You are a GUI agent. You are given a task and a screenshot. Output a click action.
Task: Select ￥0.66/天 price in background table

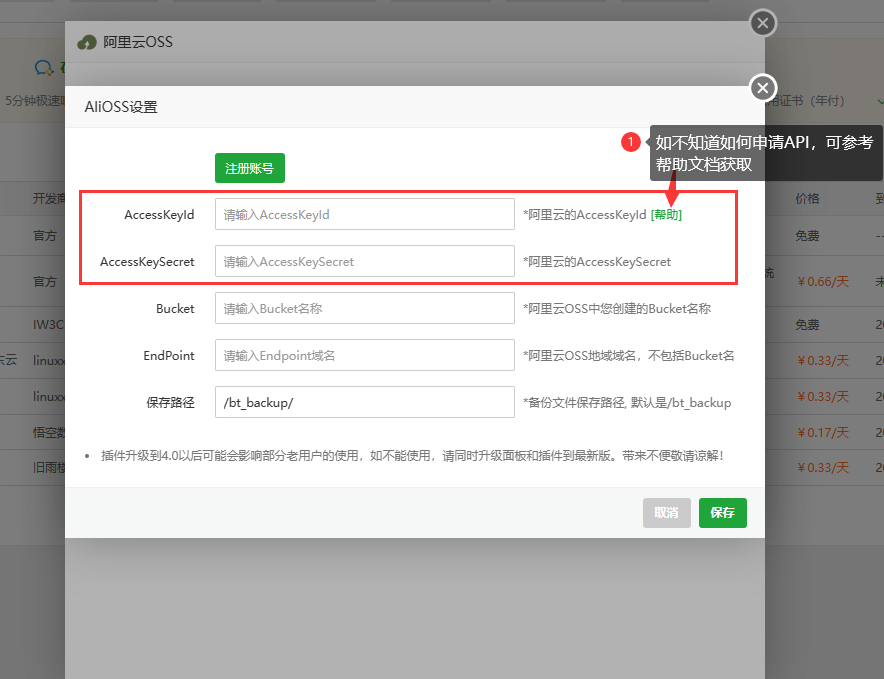coord(823,281)
